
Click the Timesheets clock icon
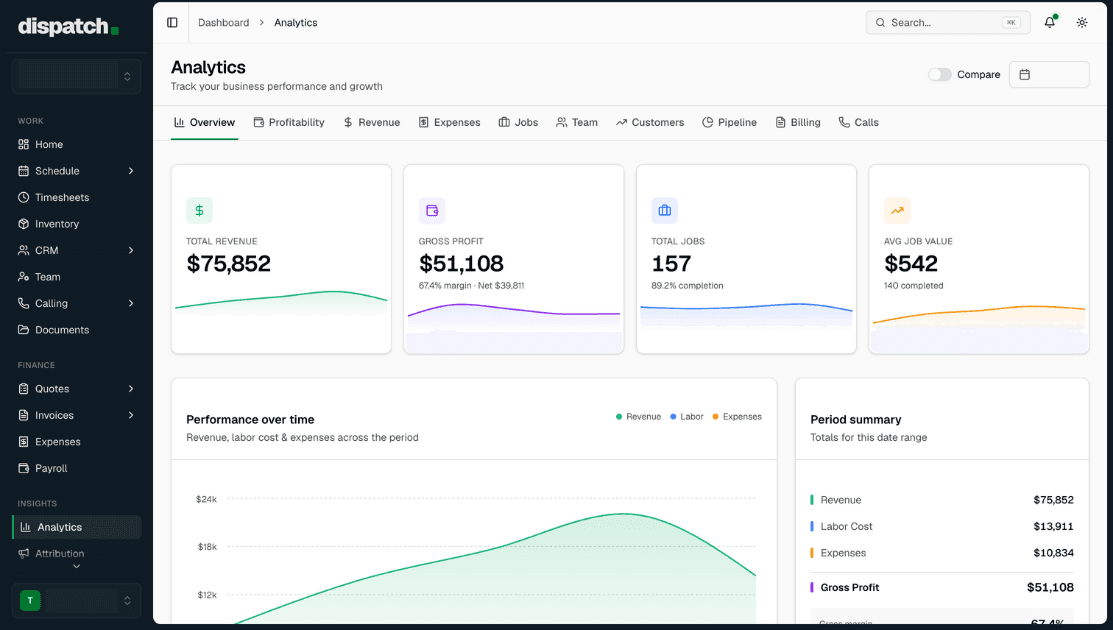click(x=23, y=197)
